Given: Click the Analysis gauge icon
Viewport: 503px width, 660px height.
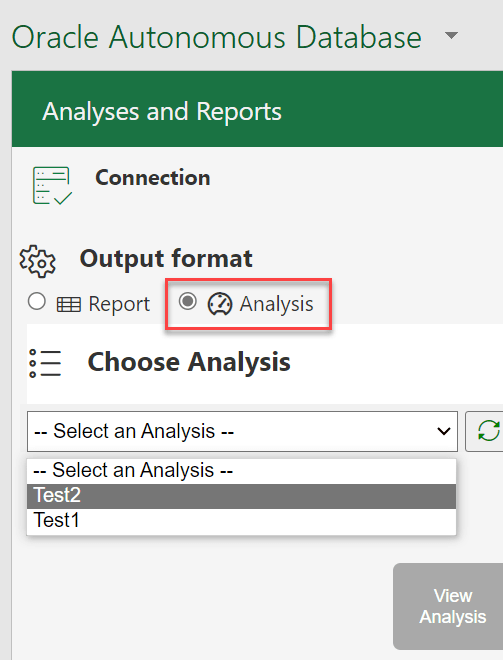Looking at the screenshot, I should [220, 304].
